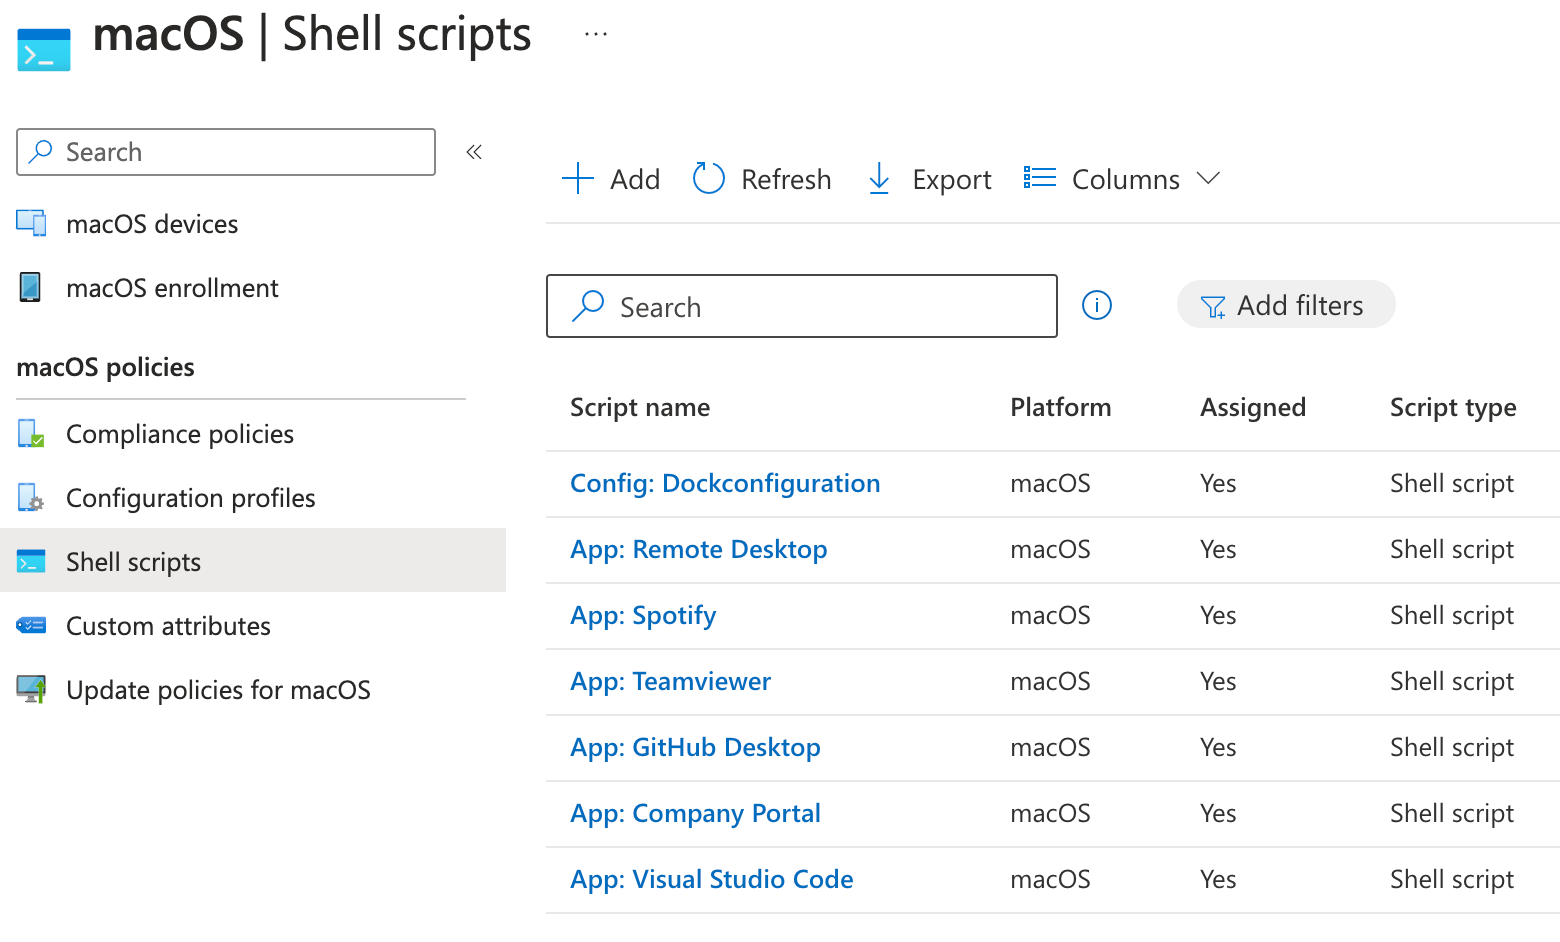Open the more options ellipsis in title

point(596,35)
